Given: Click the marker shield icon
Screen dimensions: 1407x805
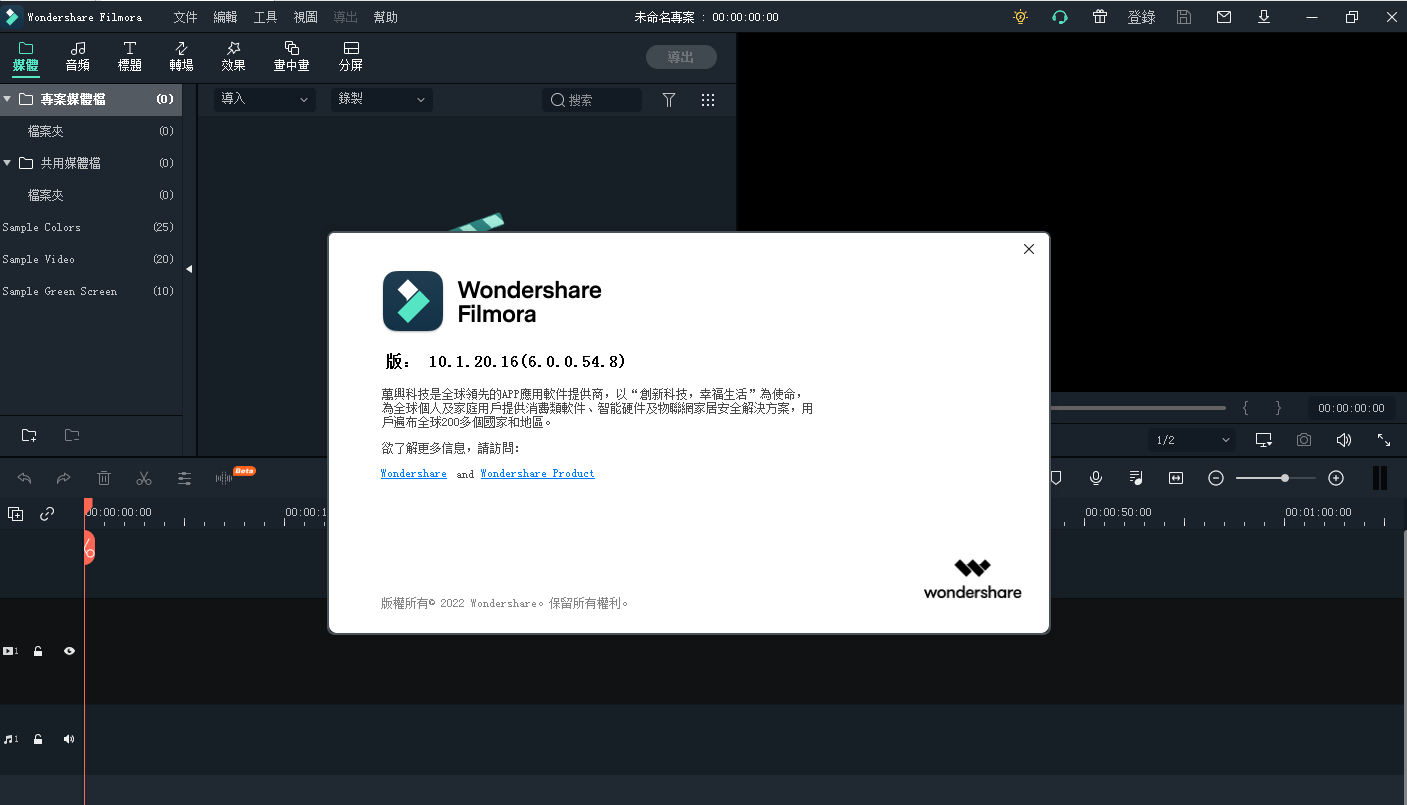Looking at the screenshot, I should click(1056, 478).
